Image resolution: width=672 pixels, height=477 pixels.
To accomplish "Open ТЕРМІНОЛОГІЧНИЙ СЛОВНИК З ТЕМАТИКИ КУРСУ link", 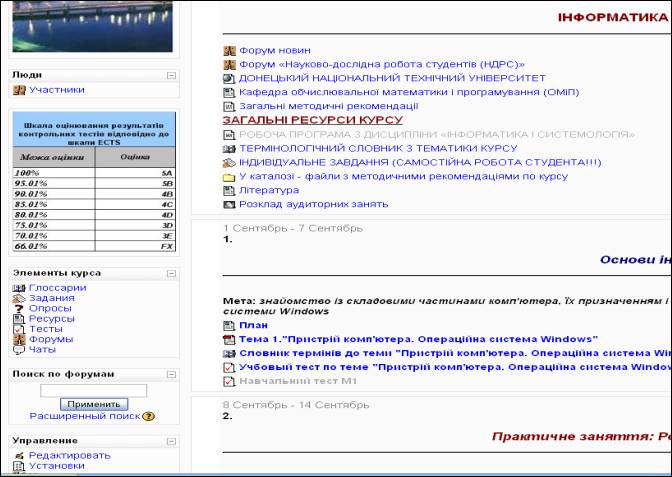I will tap(378, 149).
